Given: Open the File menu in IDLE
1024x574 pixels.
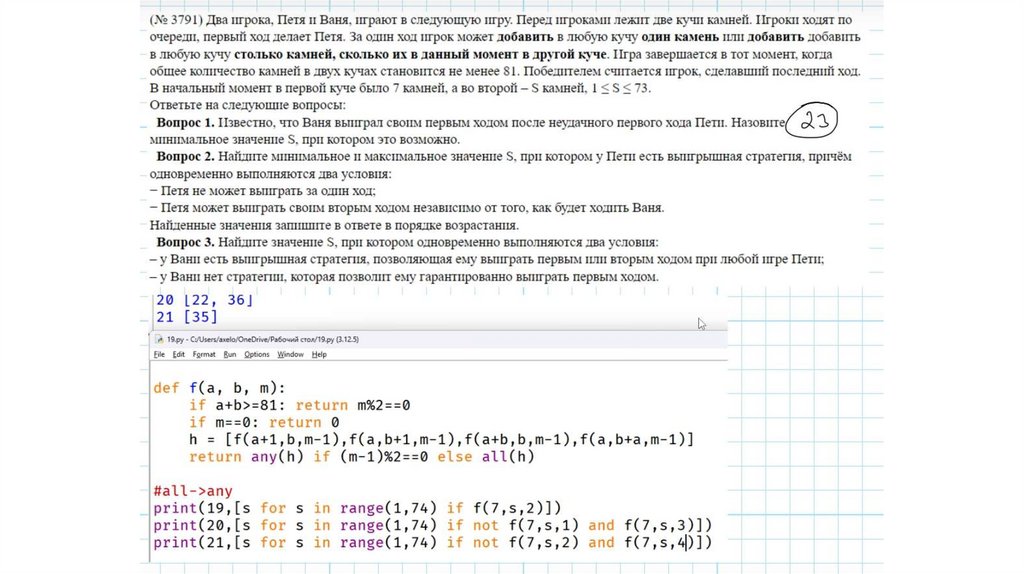Looking at the screenshot, I should (x=159, y=355).
